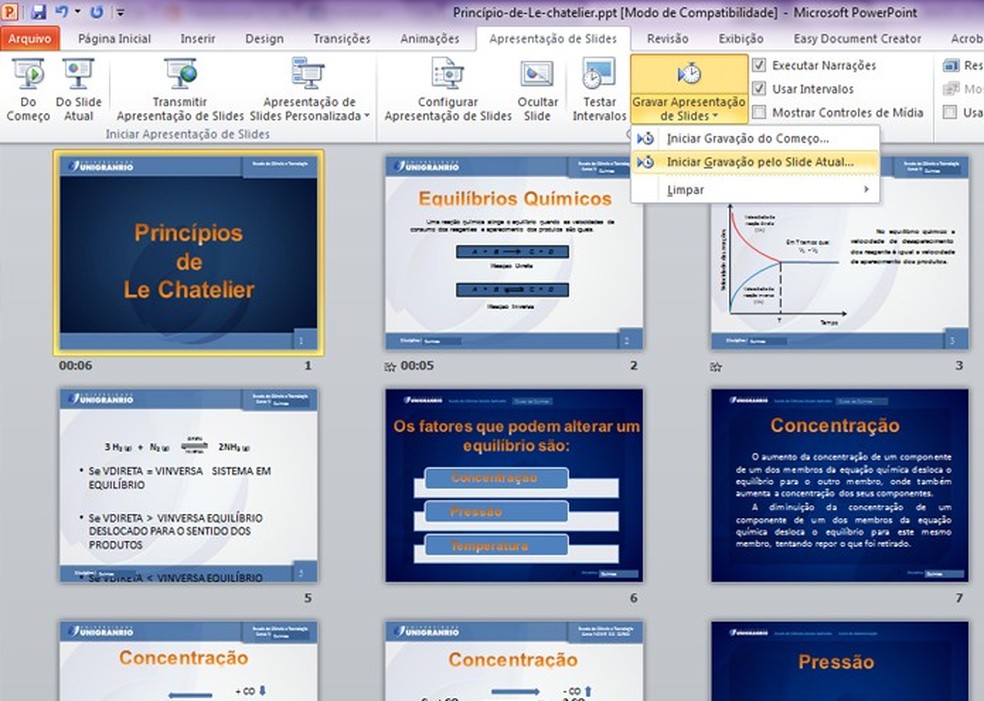Toggle the Executar Narrações checkbox

pyautogui.click(x=759, y=65)
